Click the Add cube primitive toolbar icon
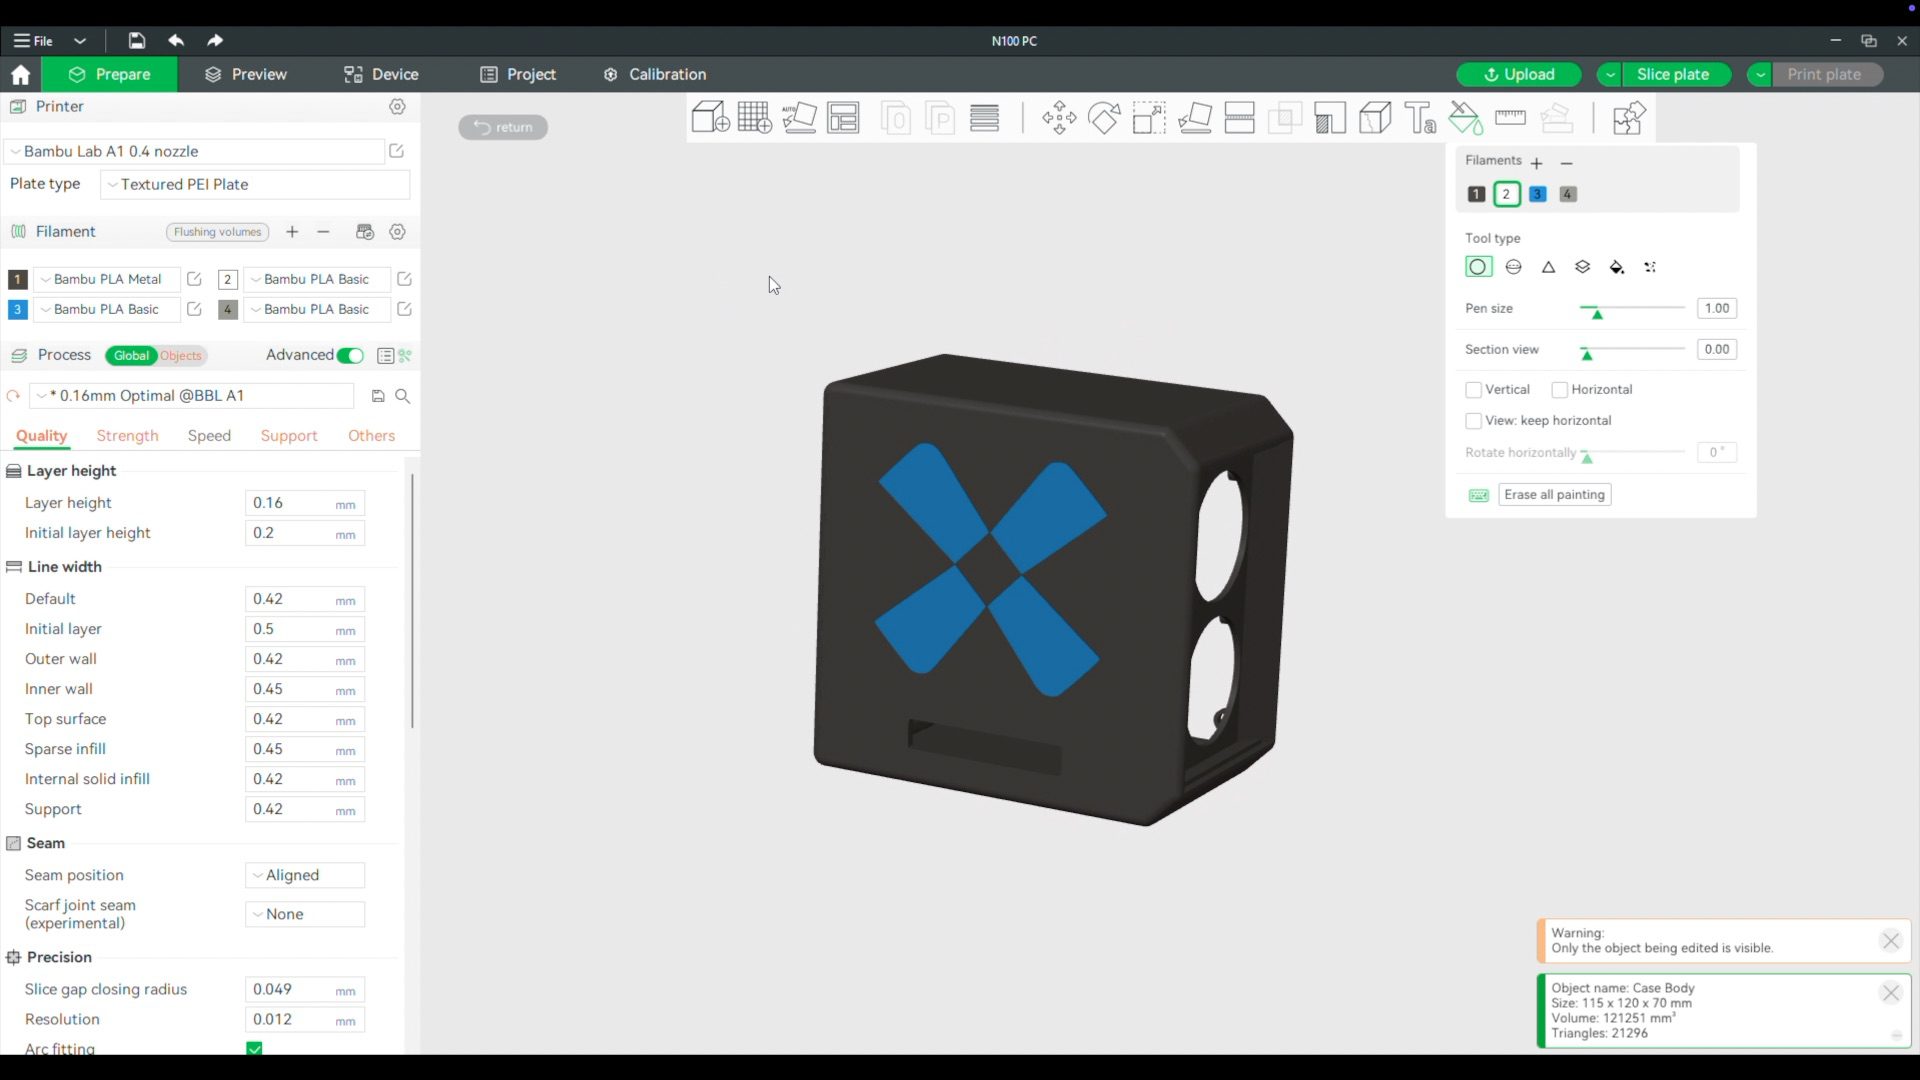The image size is (1920, 1080). [x=710, y=118]
